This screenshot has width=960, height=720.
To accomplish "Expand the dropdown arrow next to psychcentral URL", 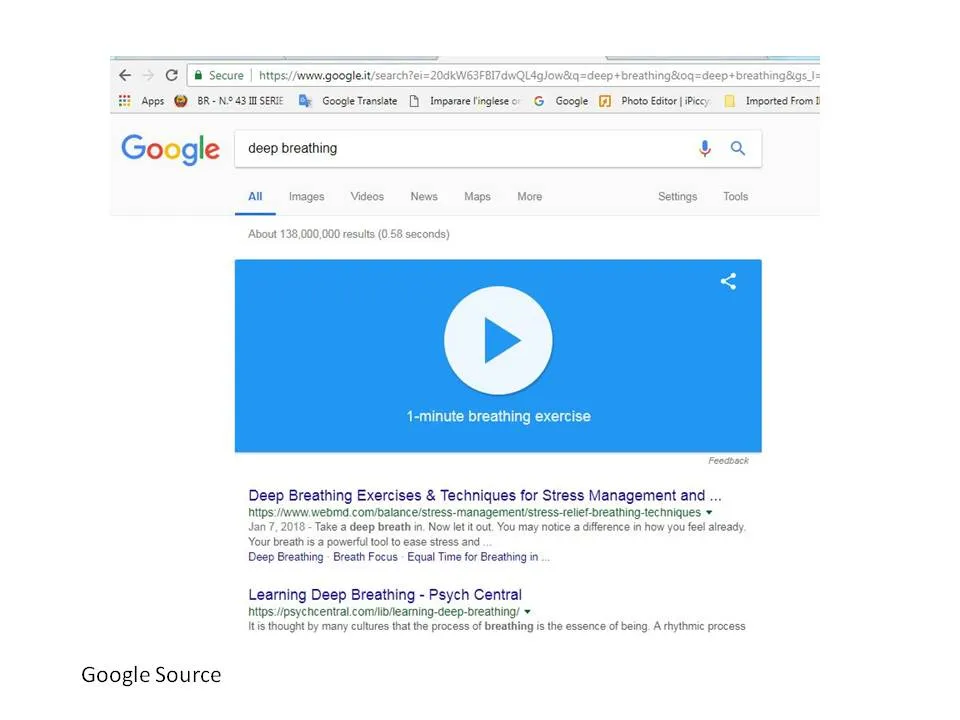I will click(527, 612).
